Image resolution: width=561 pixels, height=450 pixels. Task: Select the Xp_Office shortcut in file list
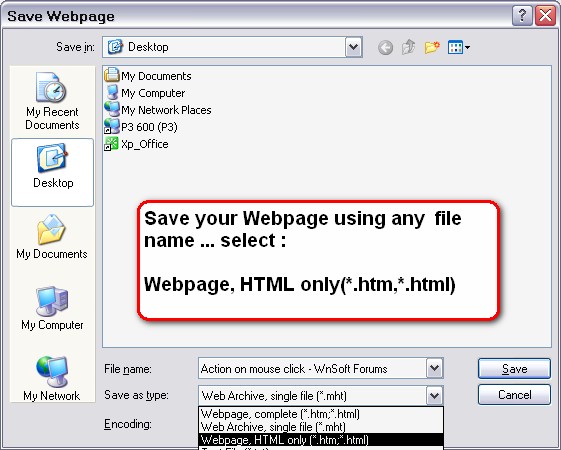(136, 144)
